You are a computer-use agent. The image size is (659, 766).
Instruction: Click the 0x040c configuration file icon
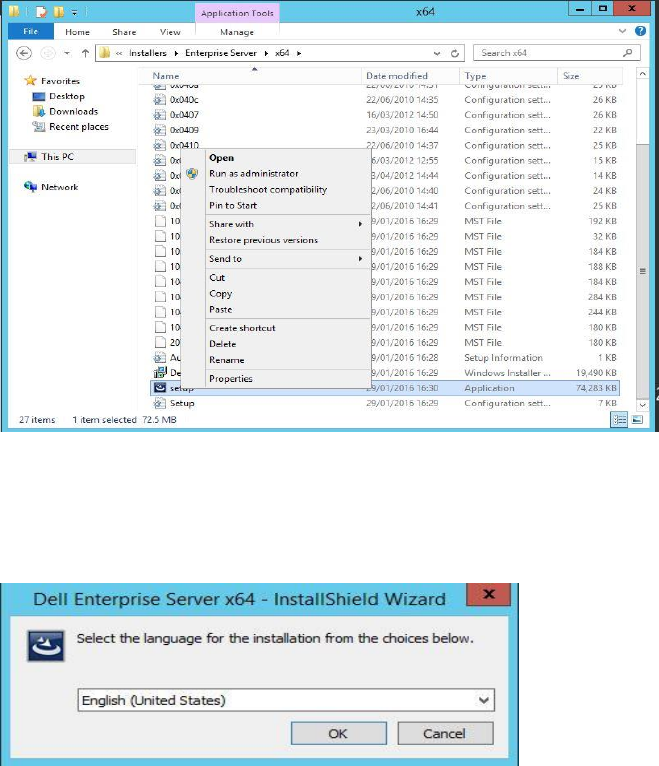(x=159, y=100)
